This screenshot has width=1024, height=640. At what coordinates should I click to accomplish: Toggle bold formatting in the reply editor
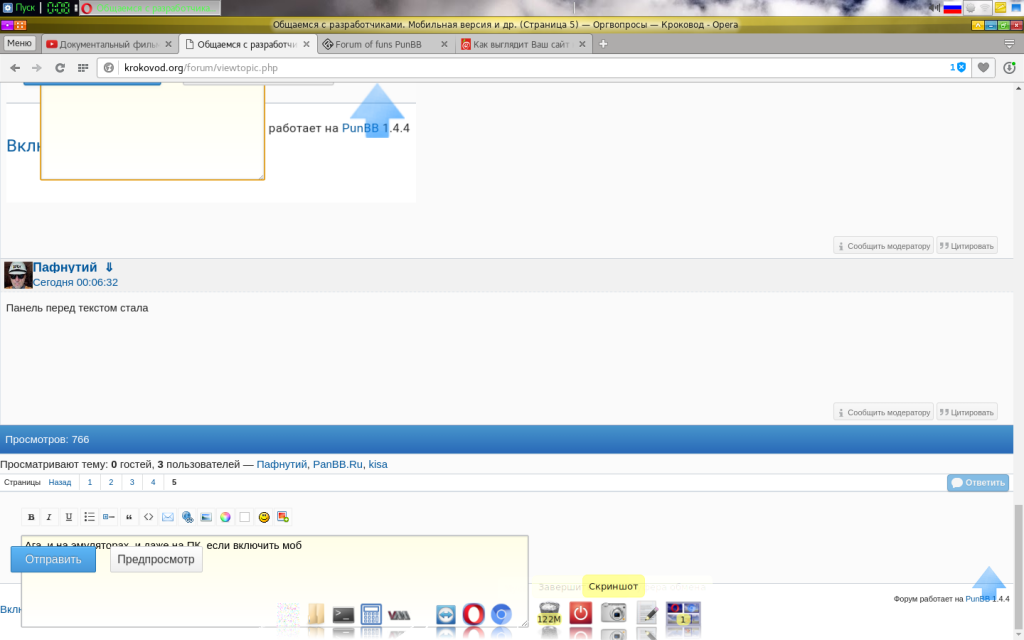tap(31, 517)
